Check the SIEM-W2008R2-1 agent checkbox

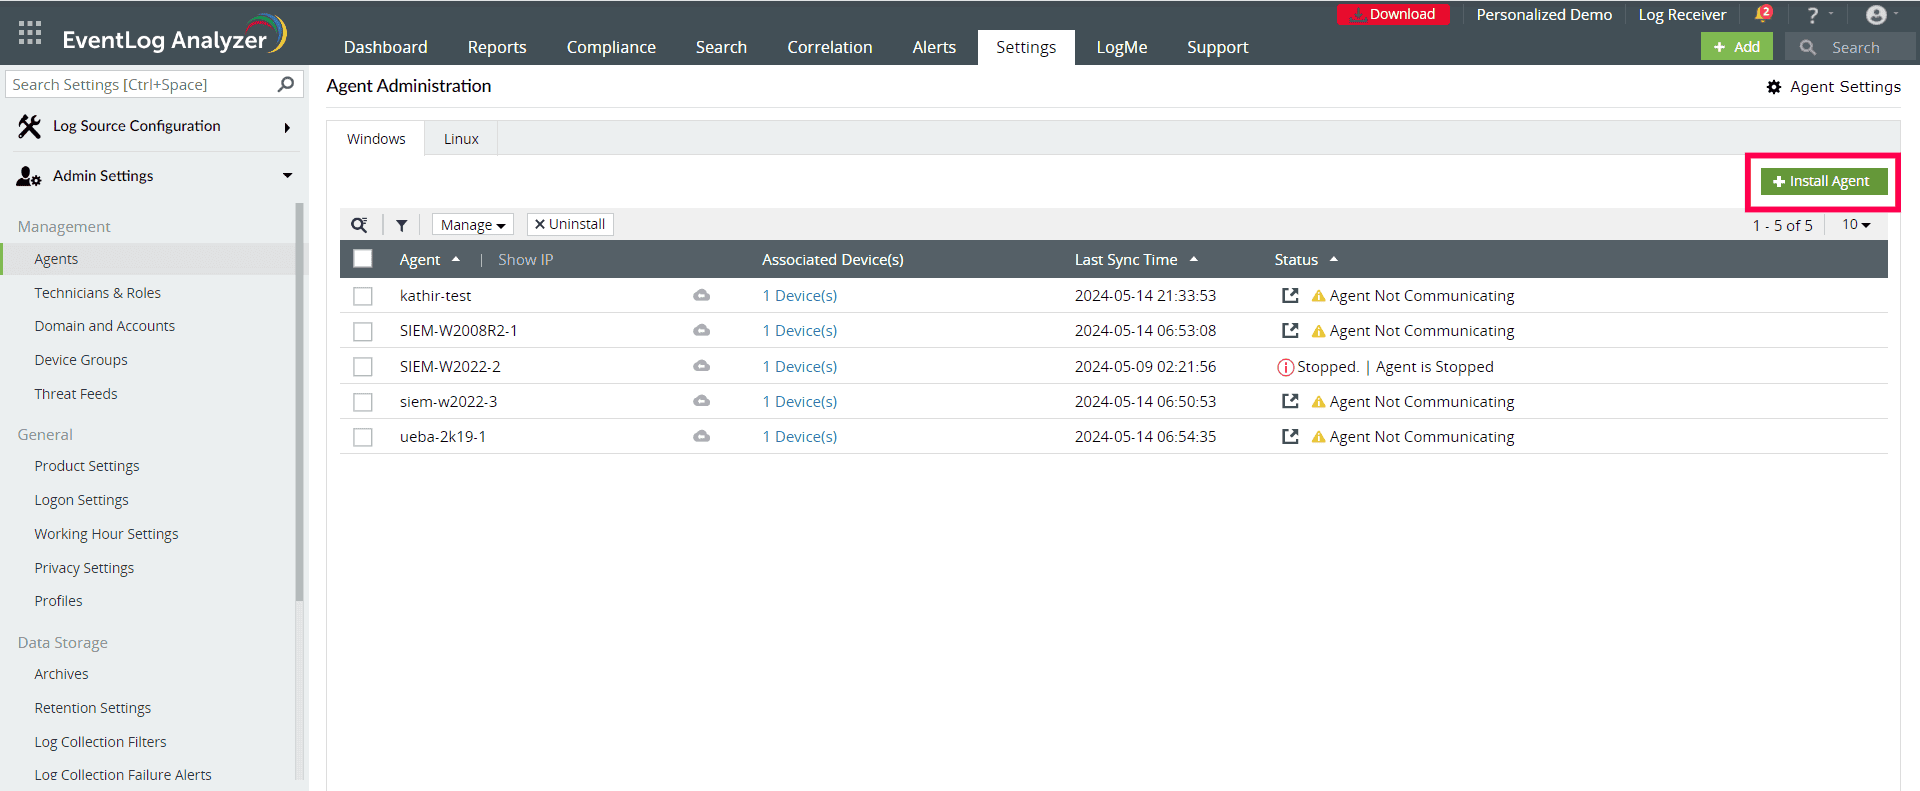pos(363,331)
